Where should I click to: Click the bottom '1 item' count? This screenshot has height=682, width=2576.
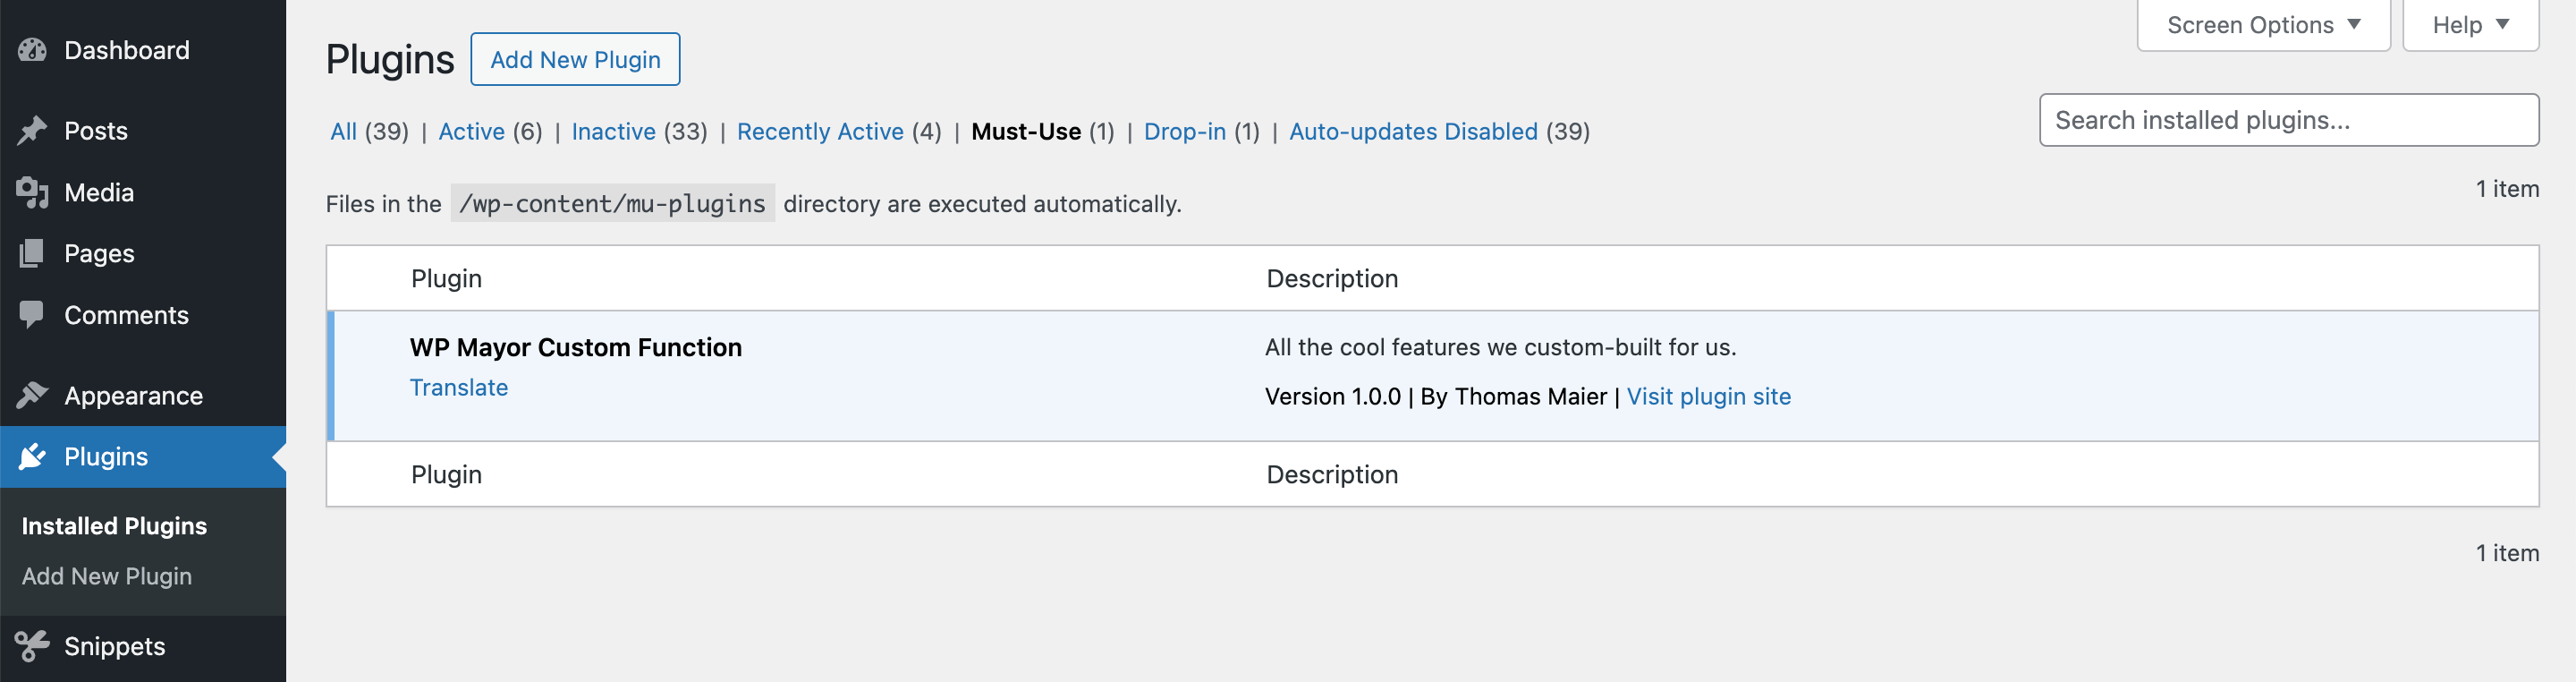2507,553
